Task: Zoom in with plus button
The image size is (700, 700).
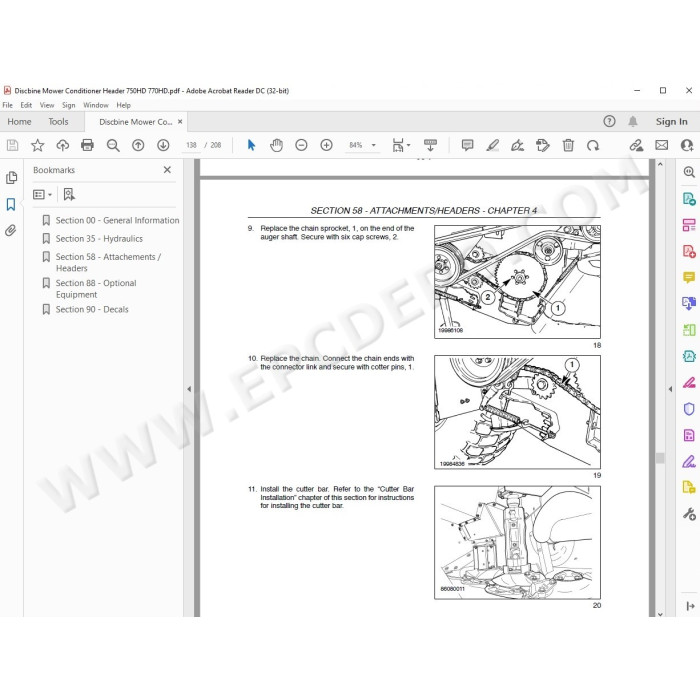Action: (x=327, y=145)
